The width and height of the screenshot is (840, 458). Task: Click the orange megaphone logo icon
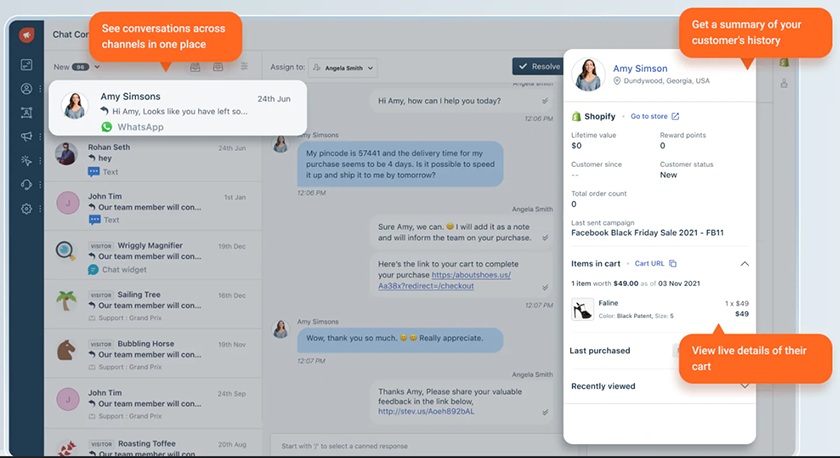point(26,35)
